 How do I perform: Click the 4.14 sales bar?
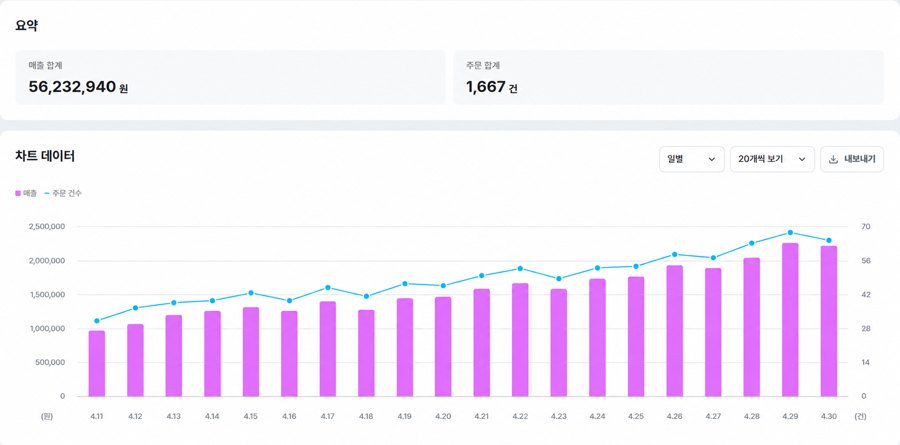tap(212, 354)
